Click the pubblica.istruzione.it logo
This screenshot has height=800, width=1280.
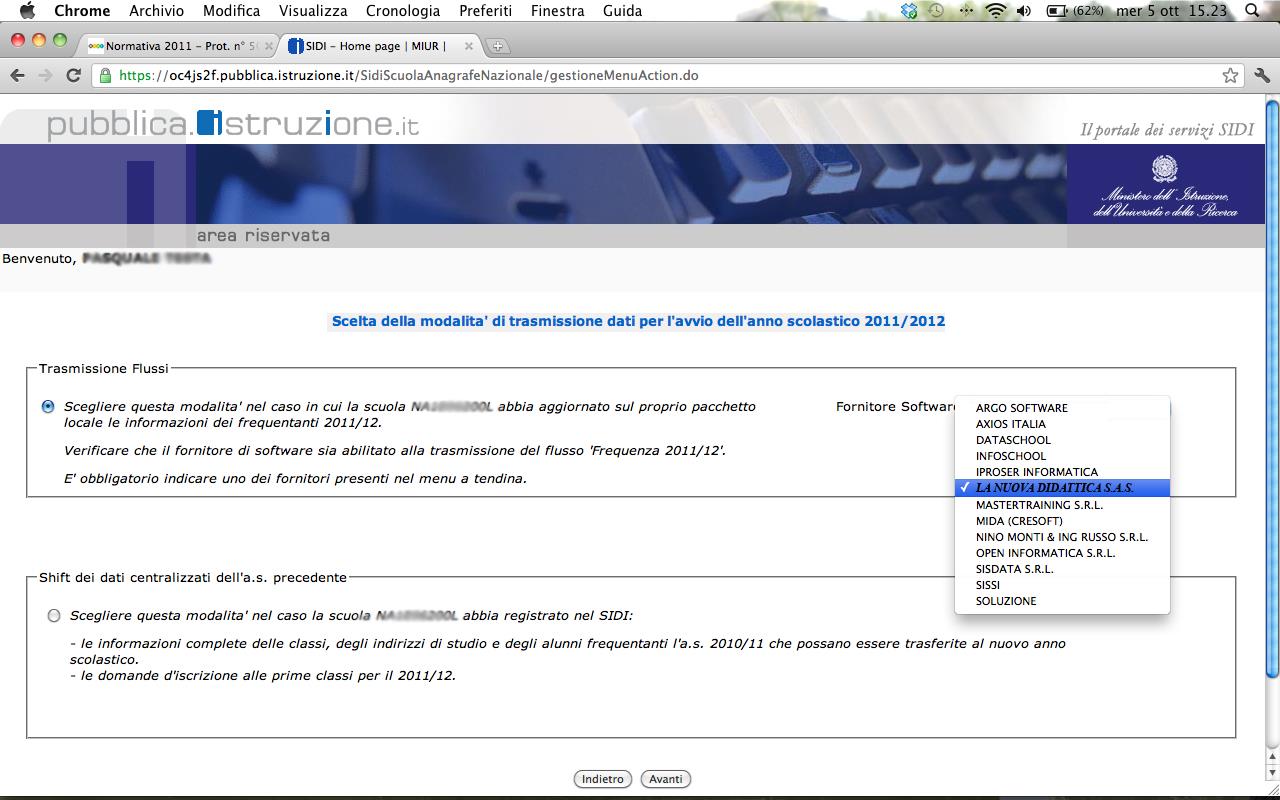pos(233,124)
